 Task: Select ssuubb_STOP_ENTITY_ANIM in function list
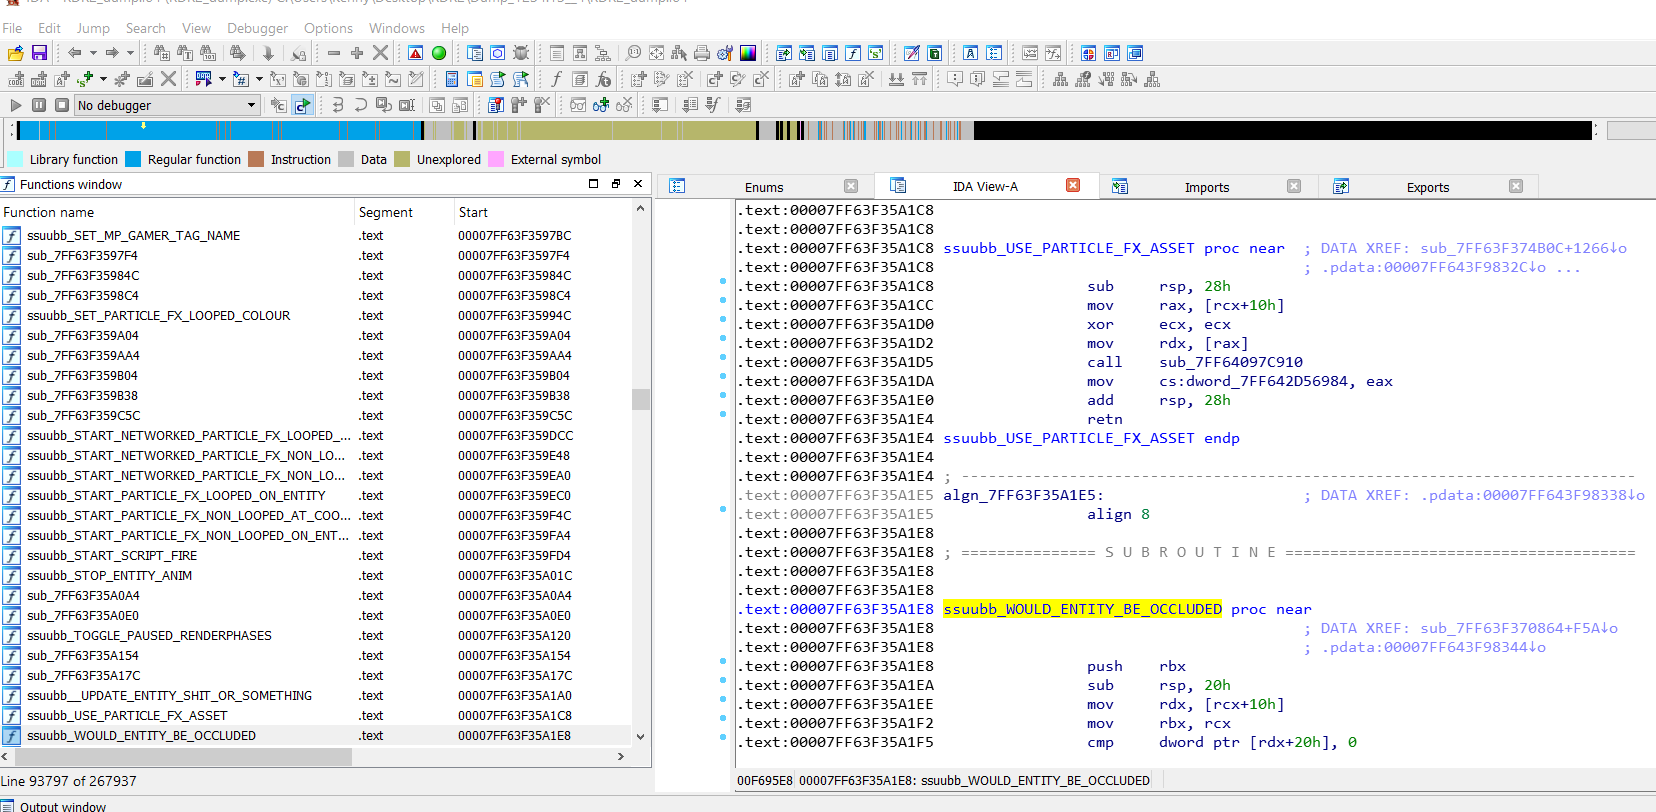point(109,575)
